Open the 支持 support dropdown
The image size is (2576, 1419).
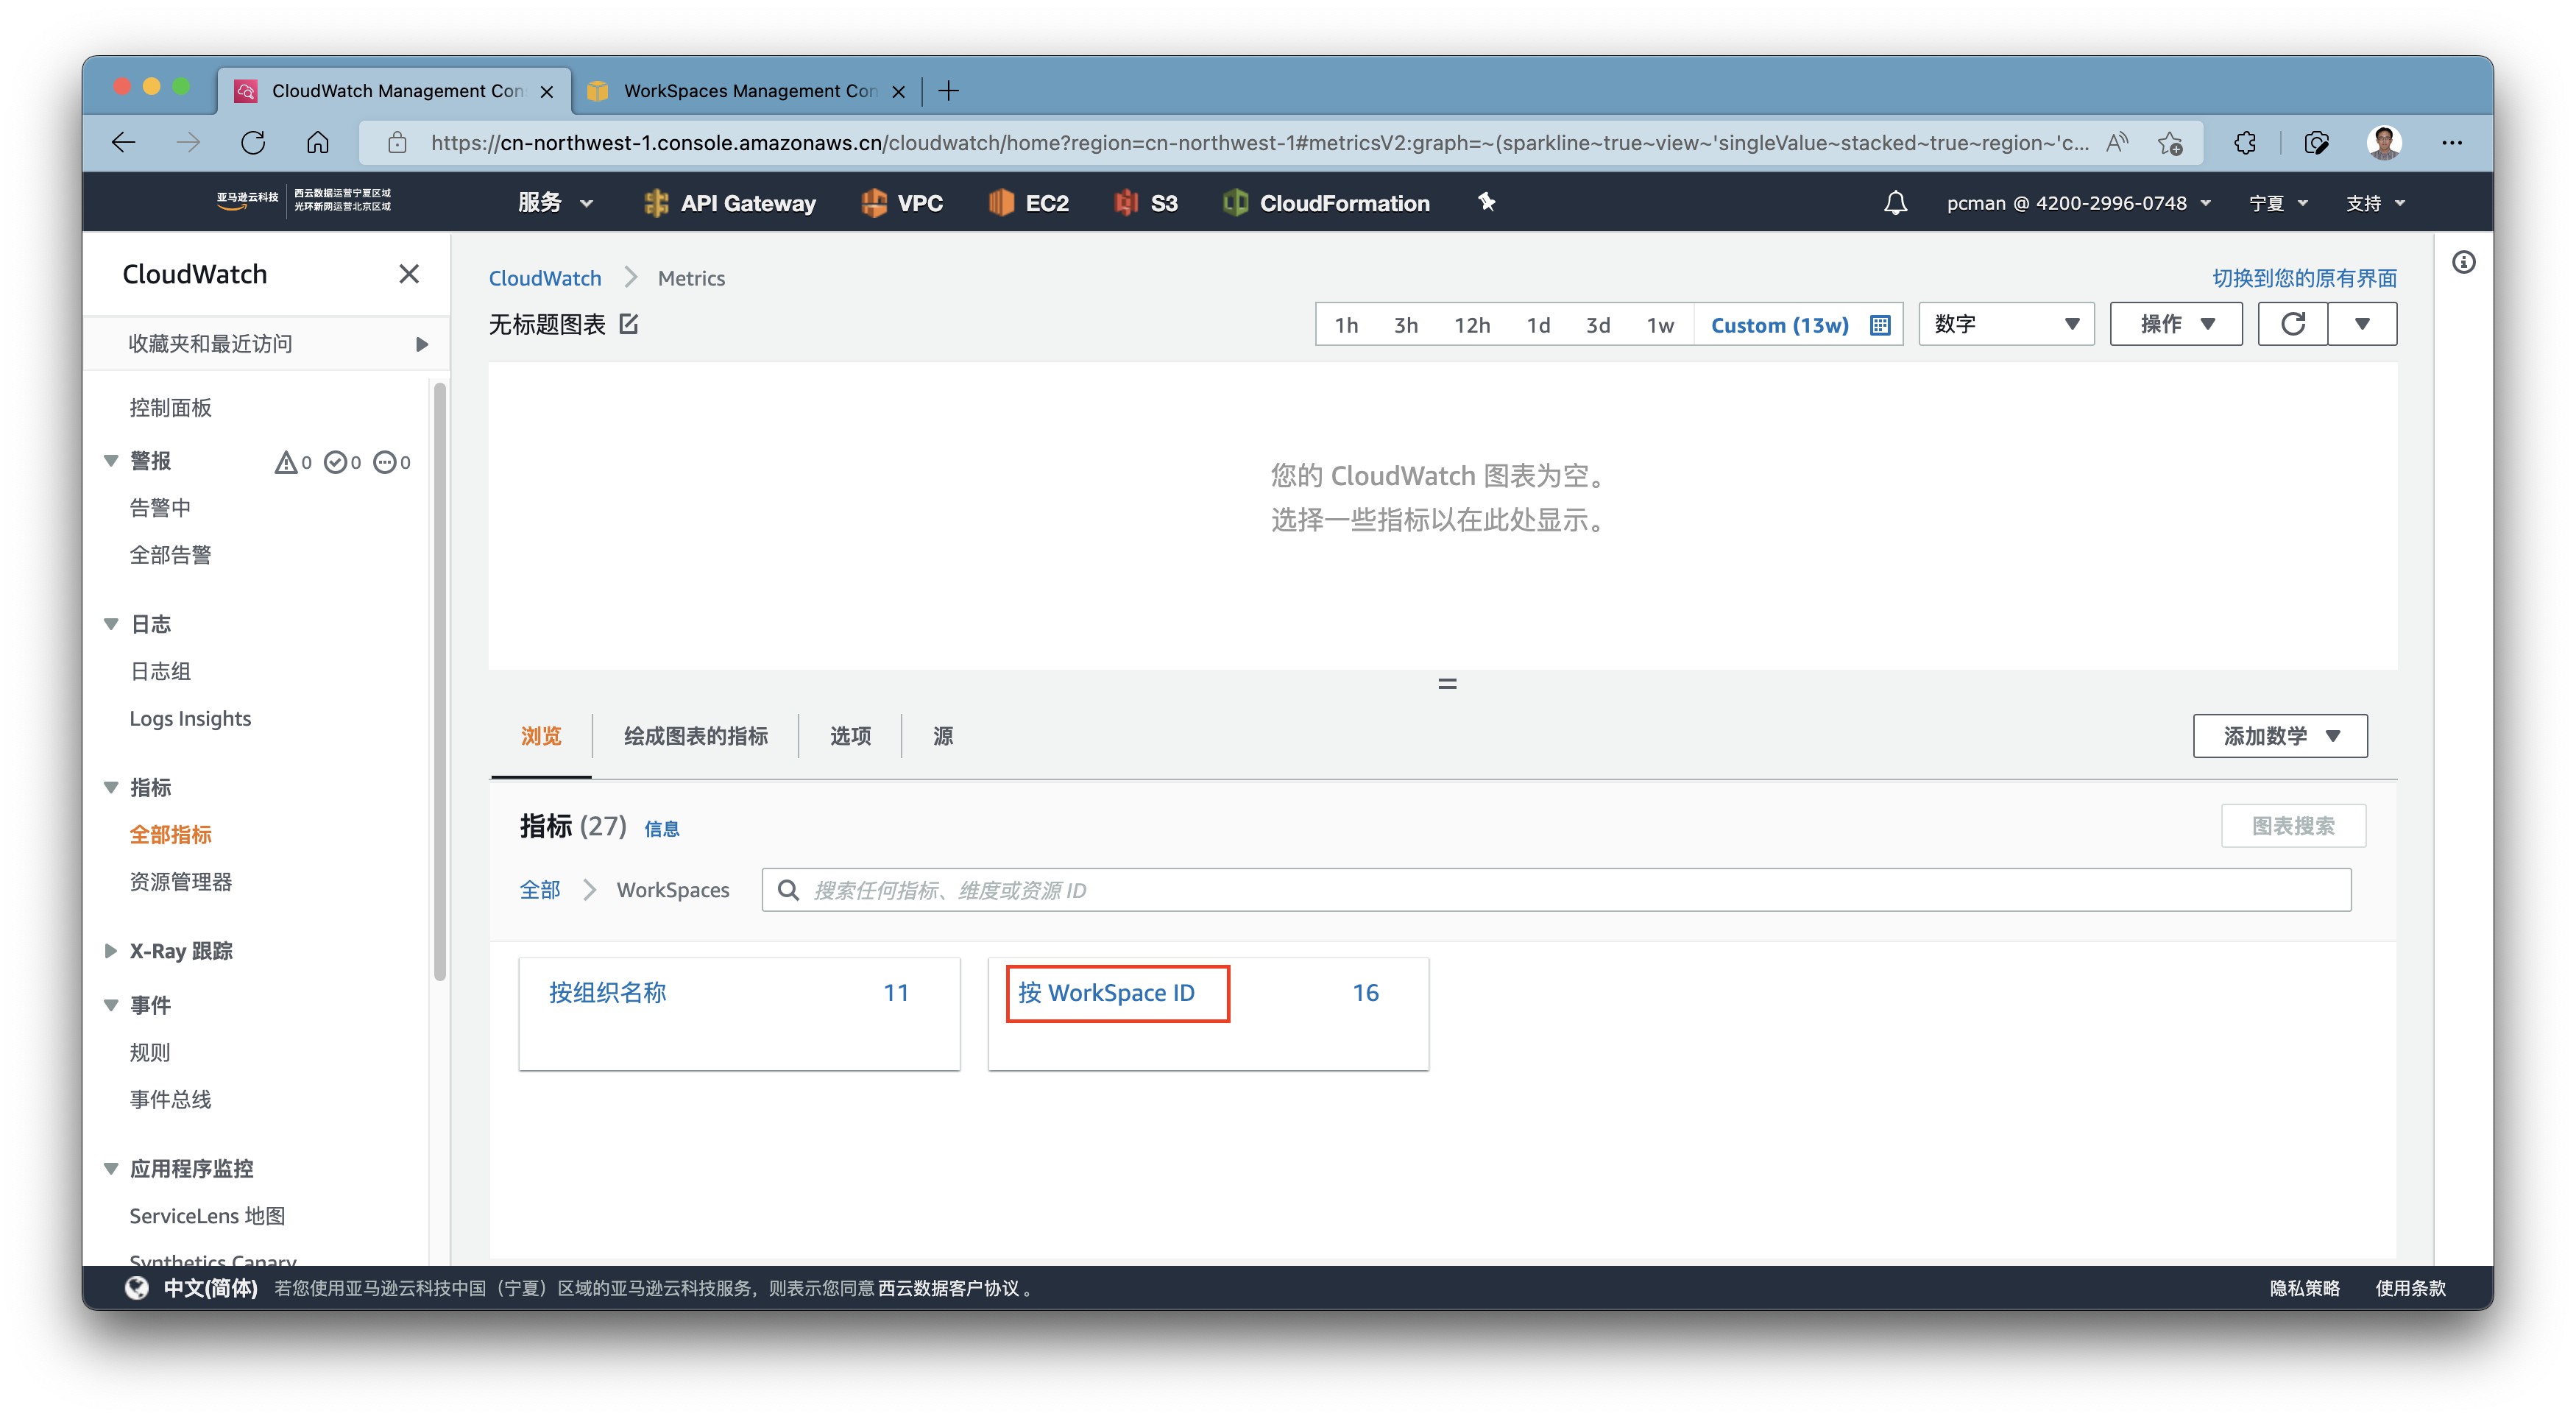tap(2376, 203)
